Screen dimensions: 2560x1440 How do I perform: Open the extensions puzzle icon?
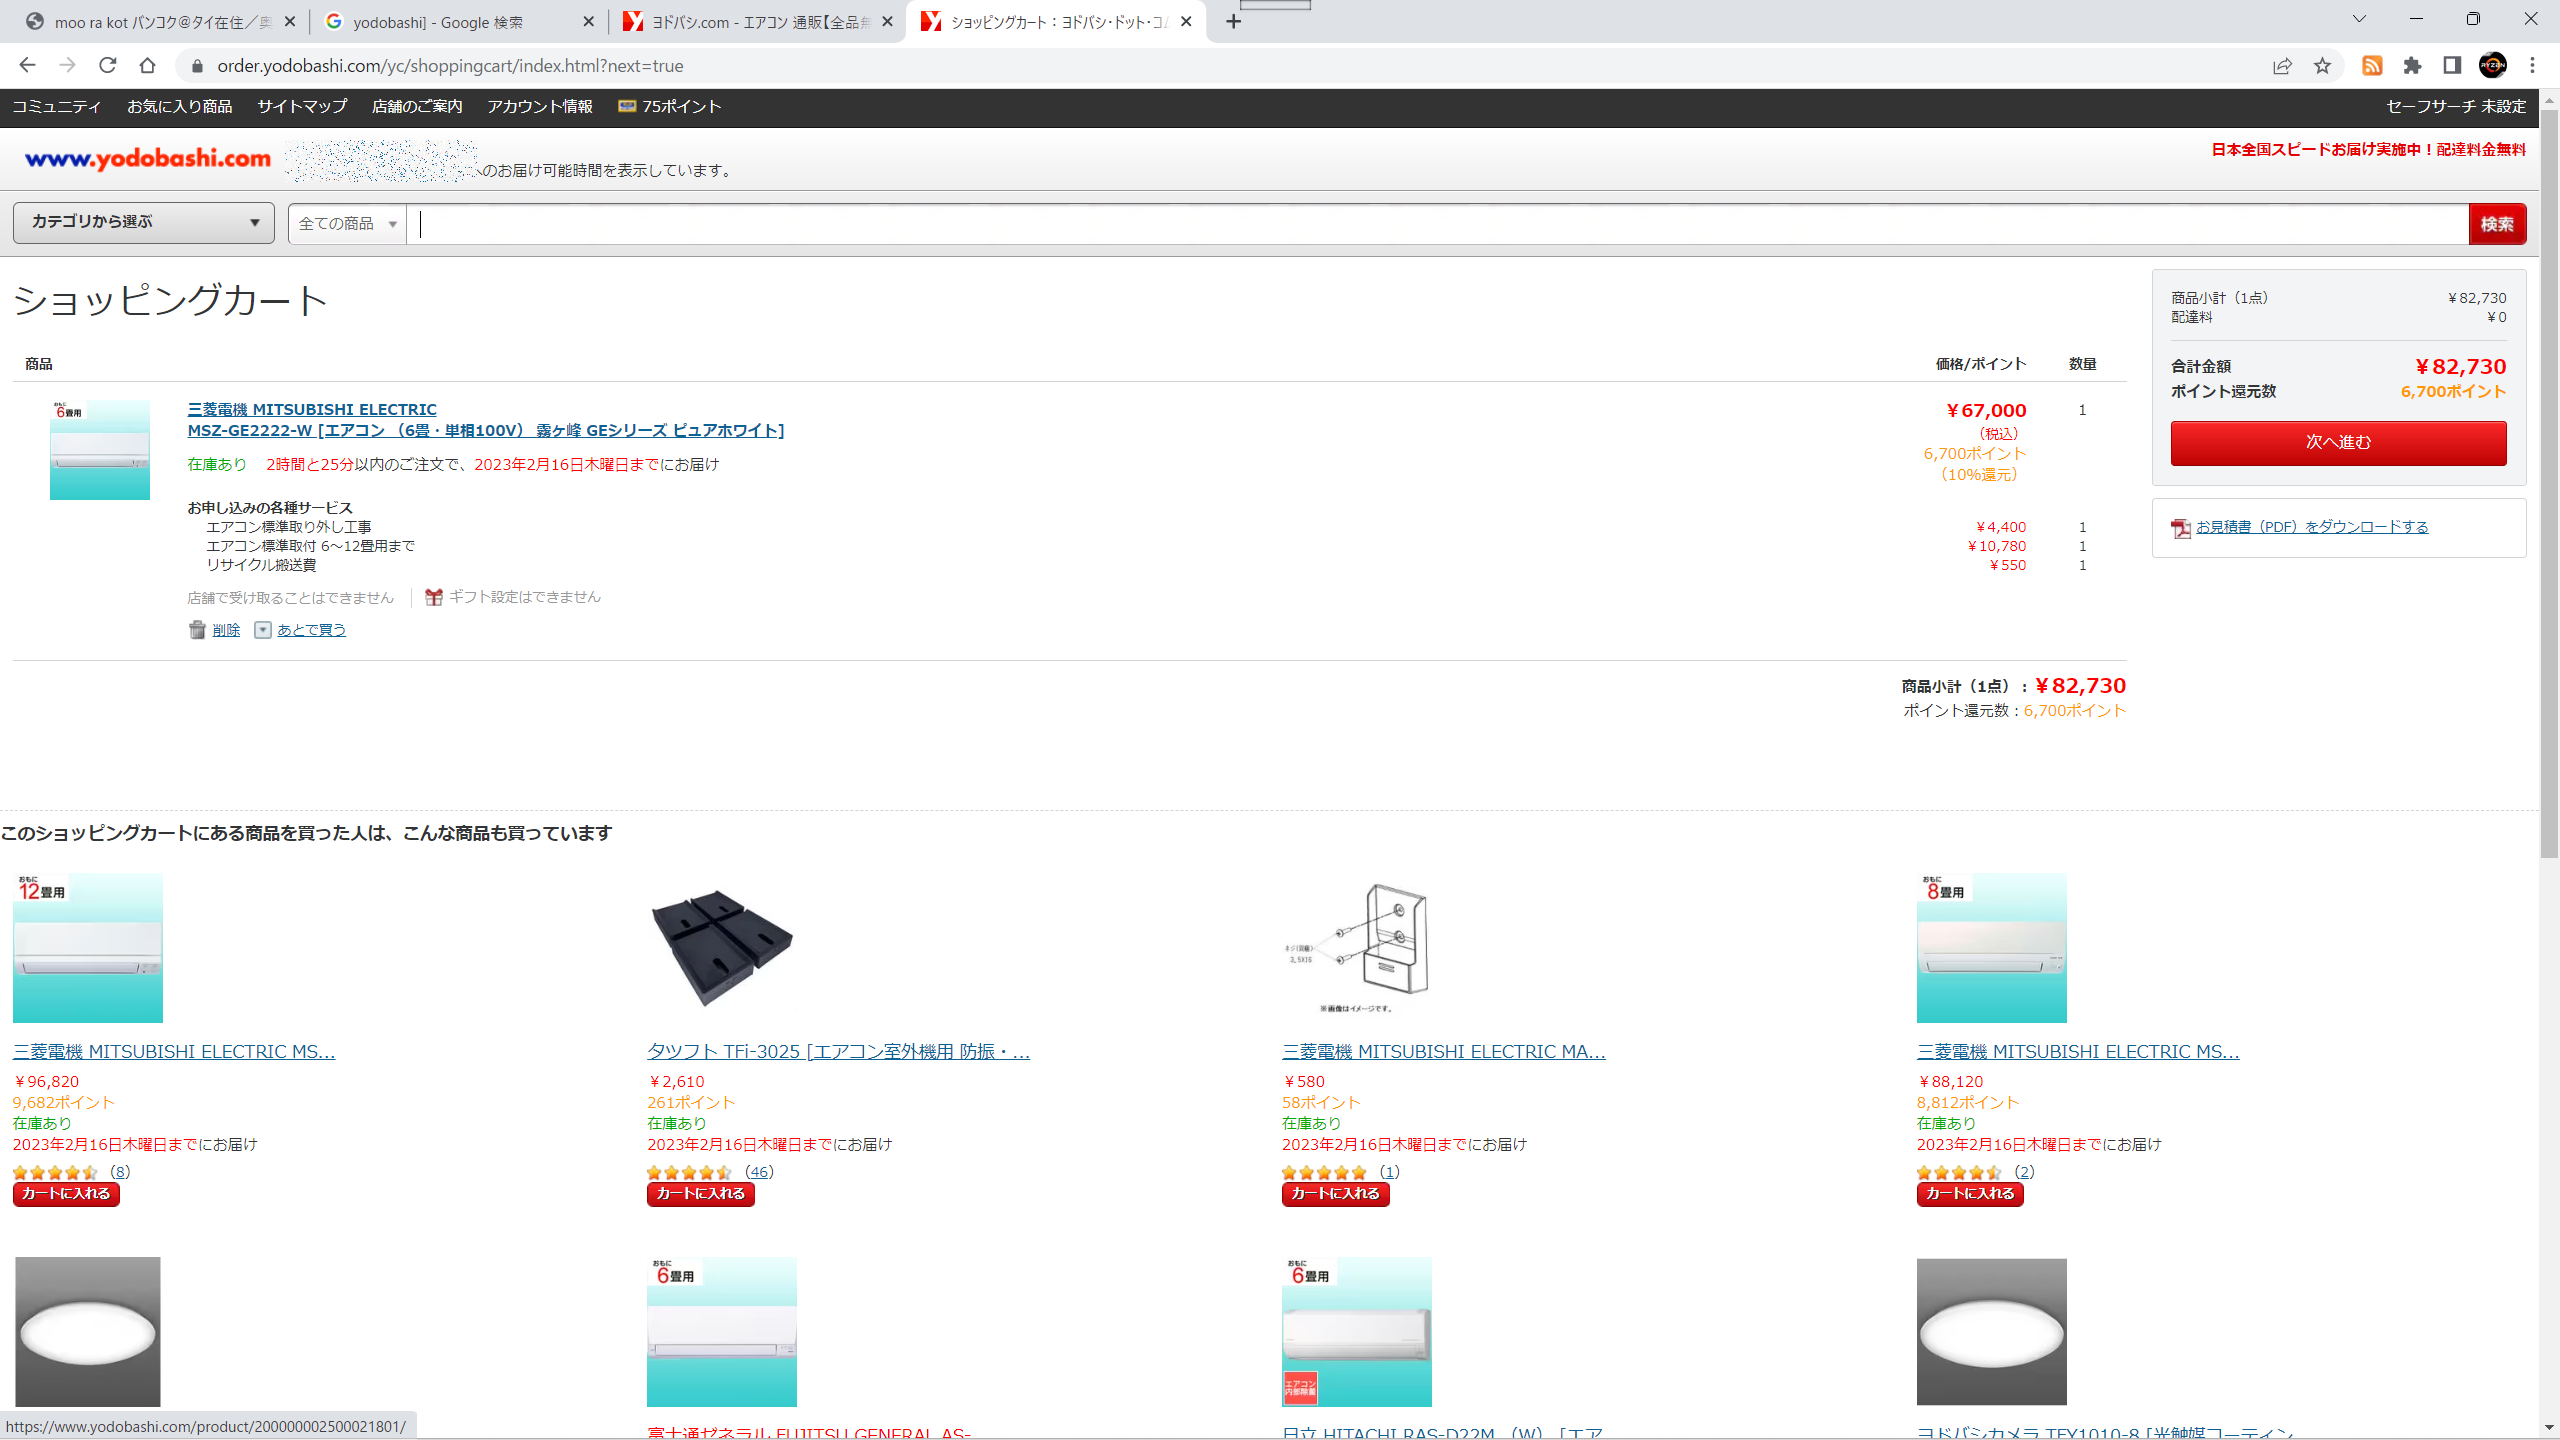[x=2412, y=66]
